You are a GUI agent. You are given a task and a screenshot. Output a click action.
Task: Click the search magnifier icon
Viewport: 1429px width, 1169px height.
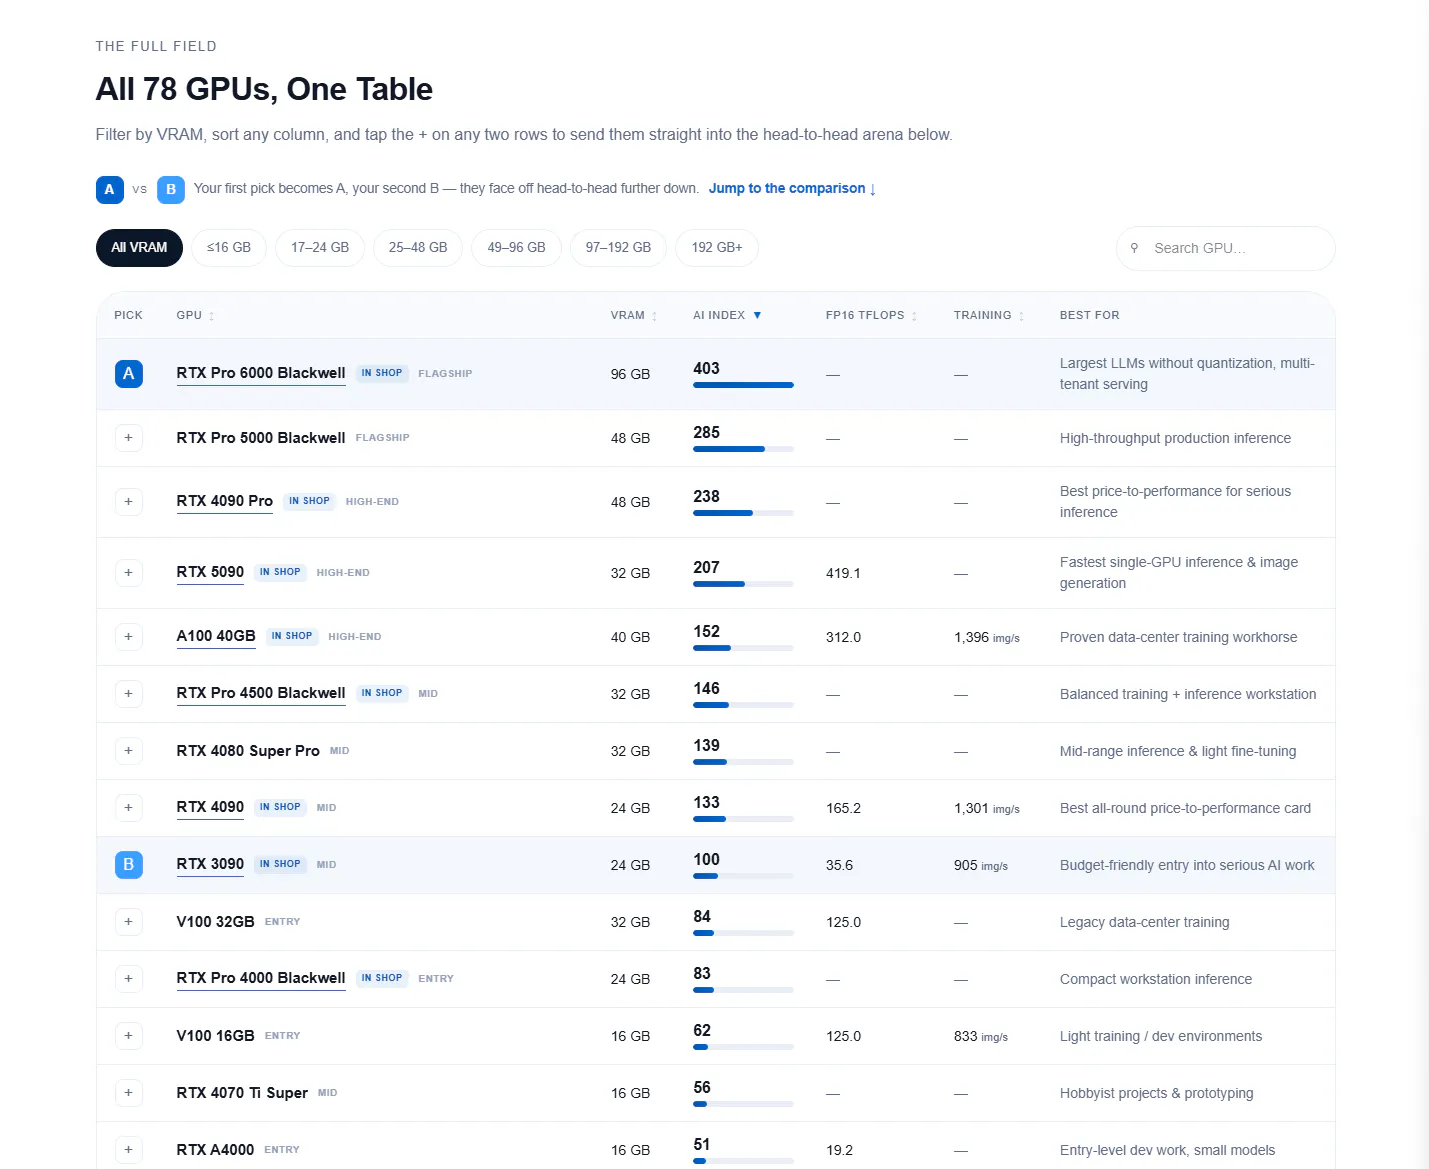pyautogui.click(x=1134, y=248)
